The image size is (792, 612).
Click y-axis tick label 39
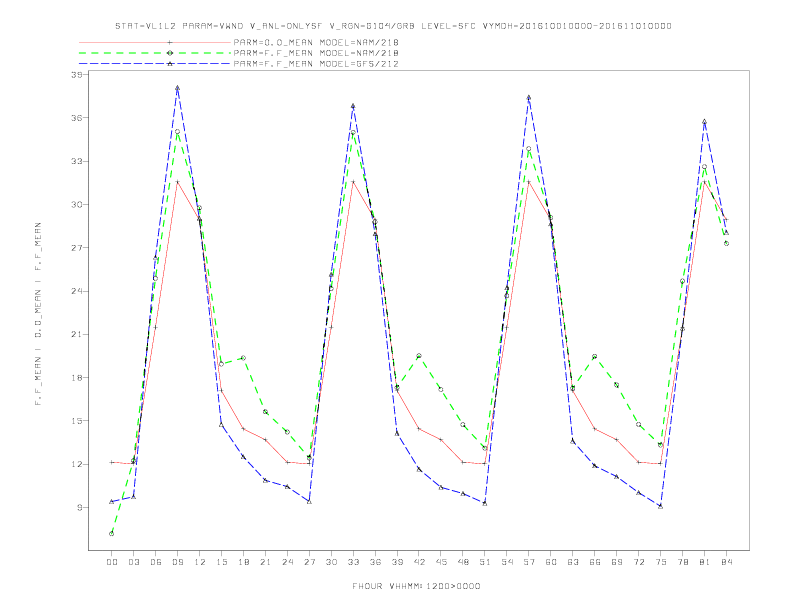(x=77, y=75)
